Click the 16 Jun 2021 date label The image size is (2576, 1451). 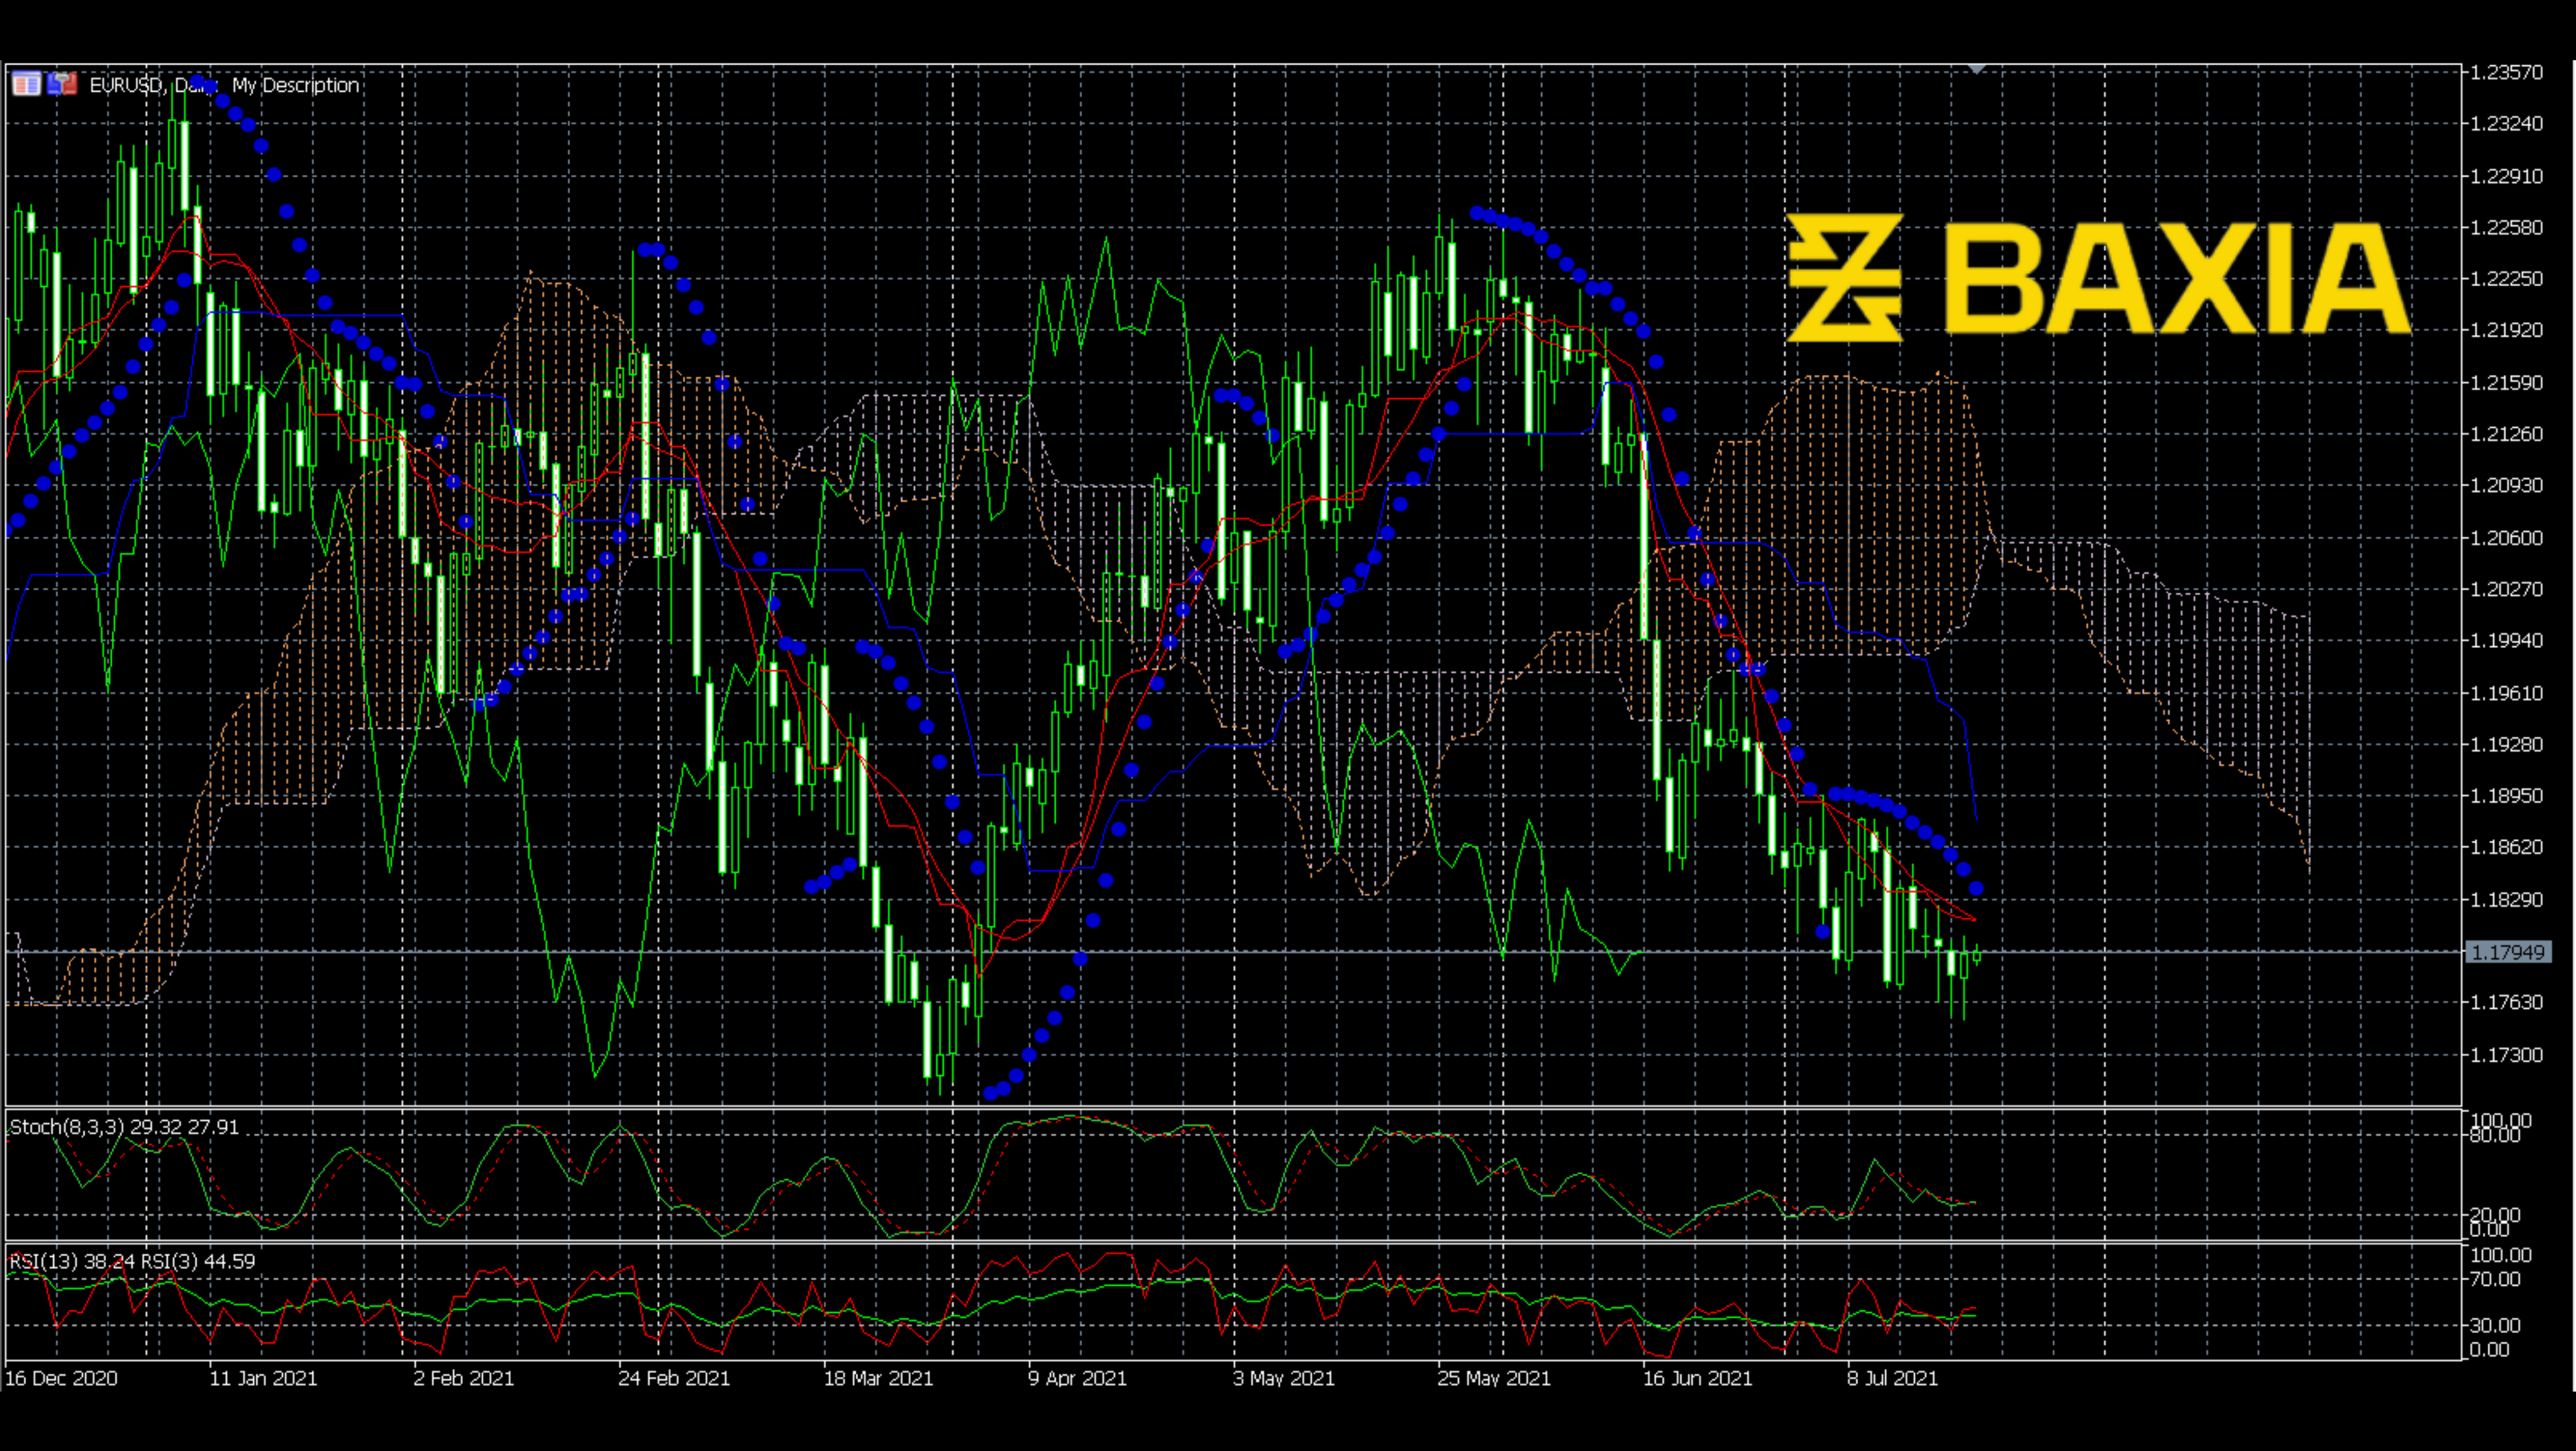point(1698,1378)
